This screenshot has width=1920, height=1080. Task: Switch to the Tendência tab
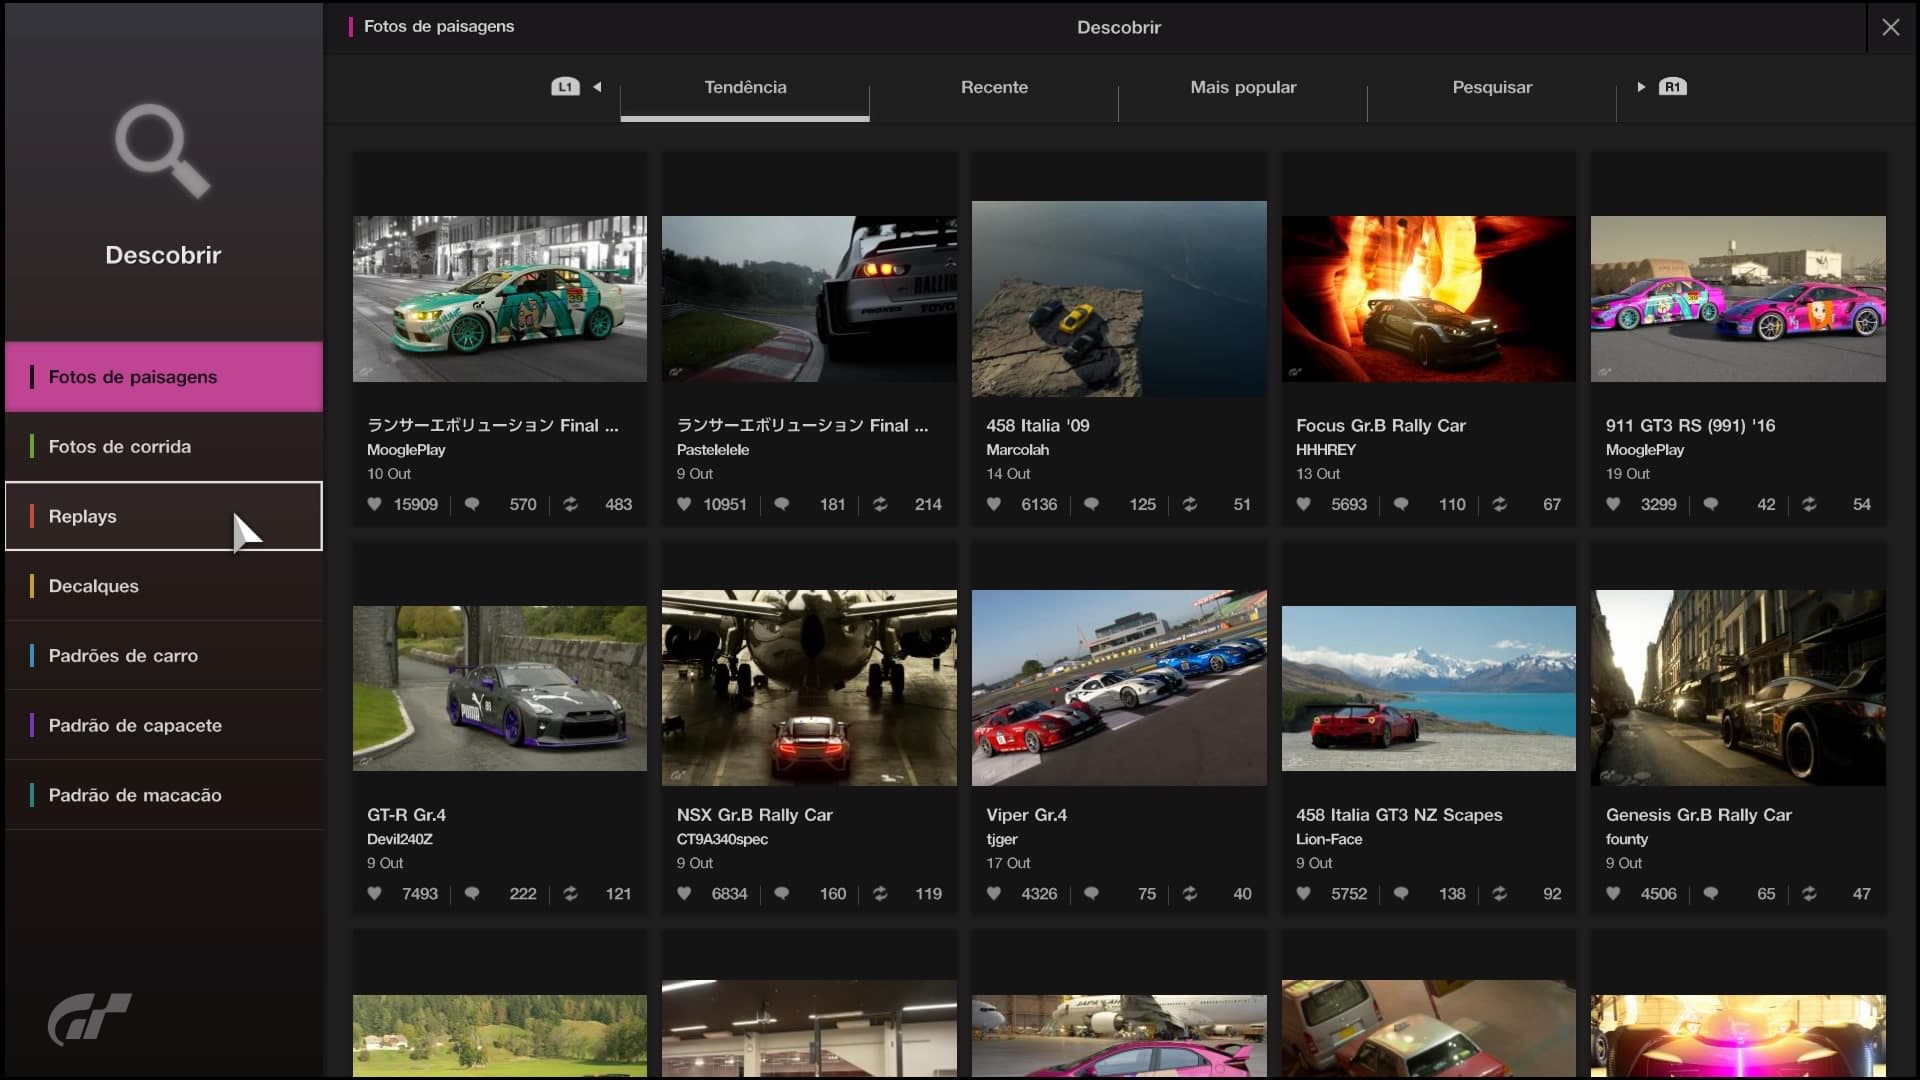click(x=745, y=87)
